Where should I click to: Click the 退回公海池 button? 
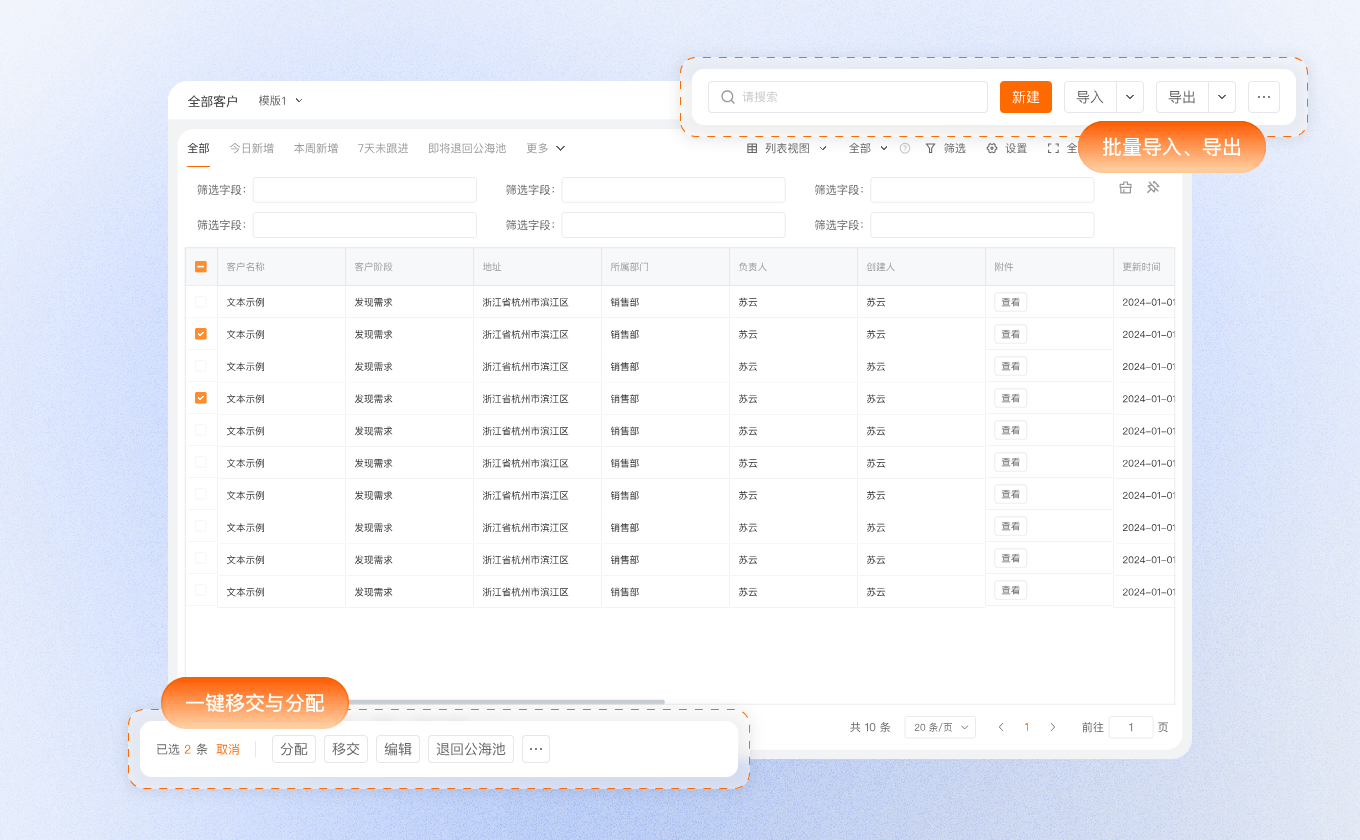click(471, 749)
